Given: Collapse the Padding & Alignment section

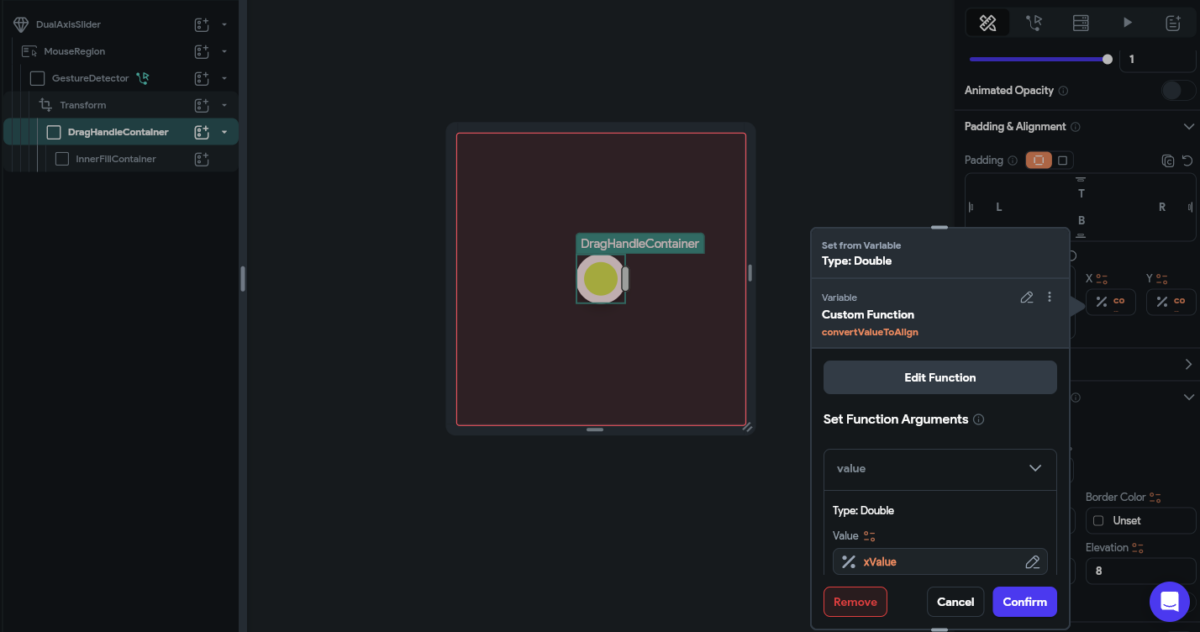Looking at the screenshot, I should coord(1188,127).
